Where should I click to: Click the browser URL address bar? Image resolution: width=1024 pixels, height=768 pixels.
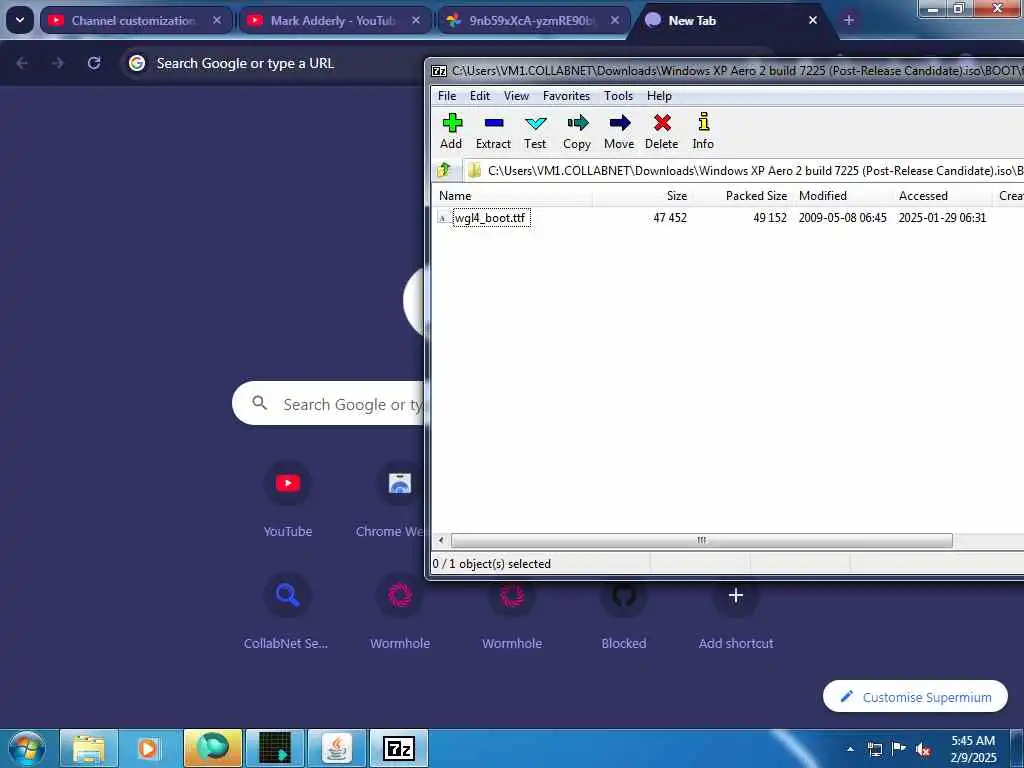tap(274, 63)
